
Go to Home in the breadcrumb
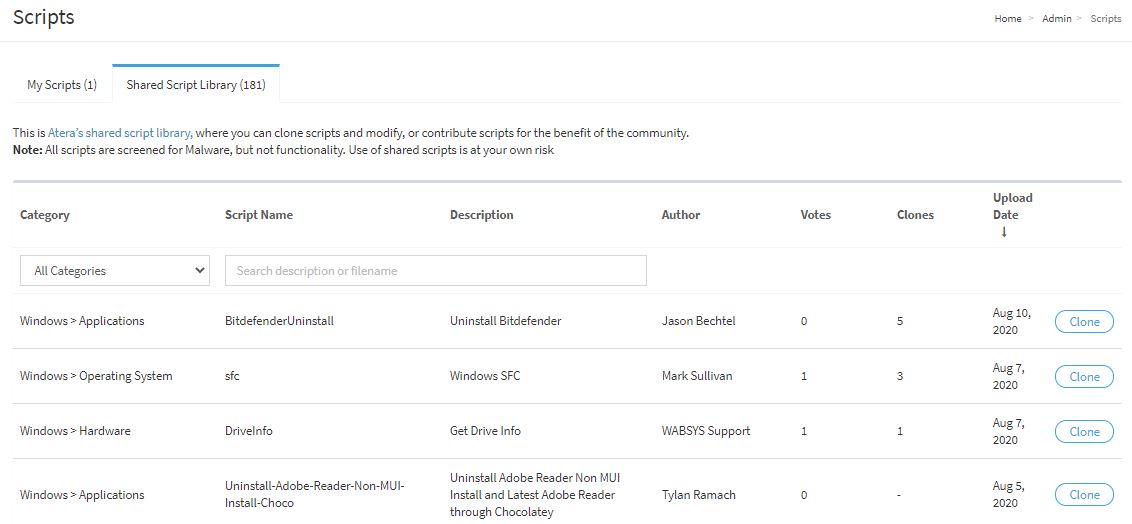(1008, 19)
